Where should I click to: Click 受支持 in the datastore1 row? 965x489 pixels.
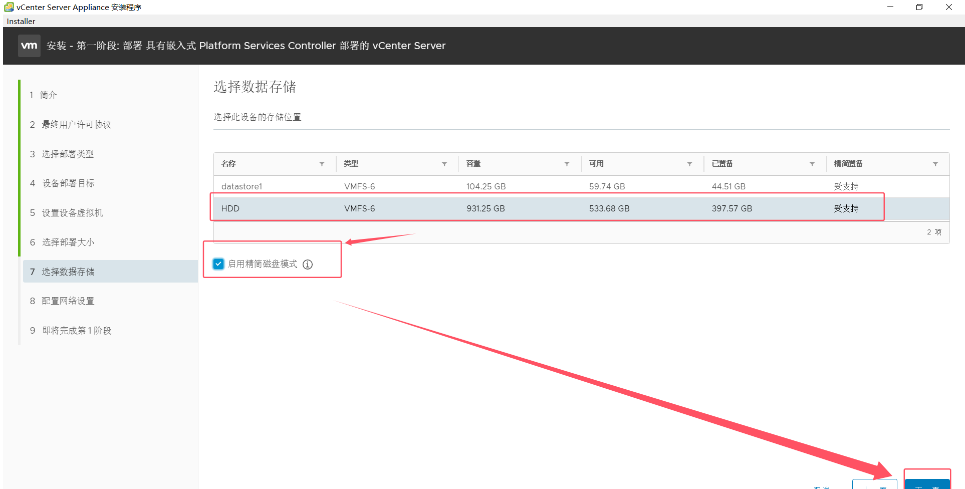click(x=846, y=186)
